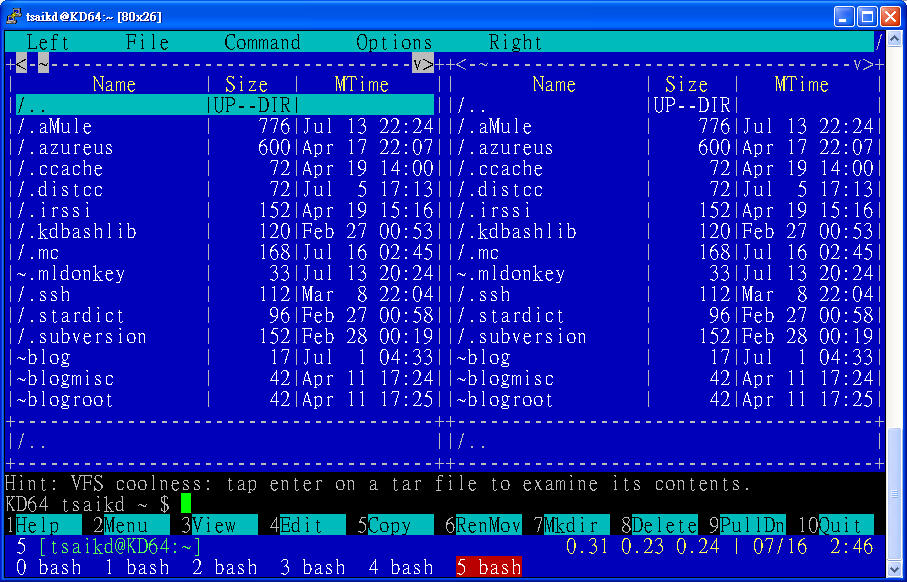Open the Command menu

point(262,42)
